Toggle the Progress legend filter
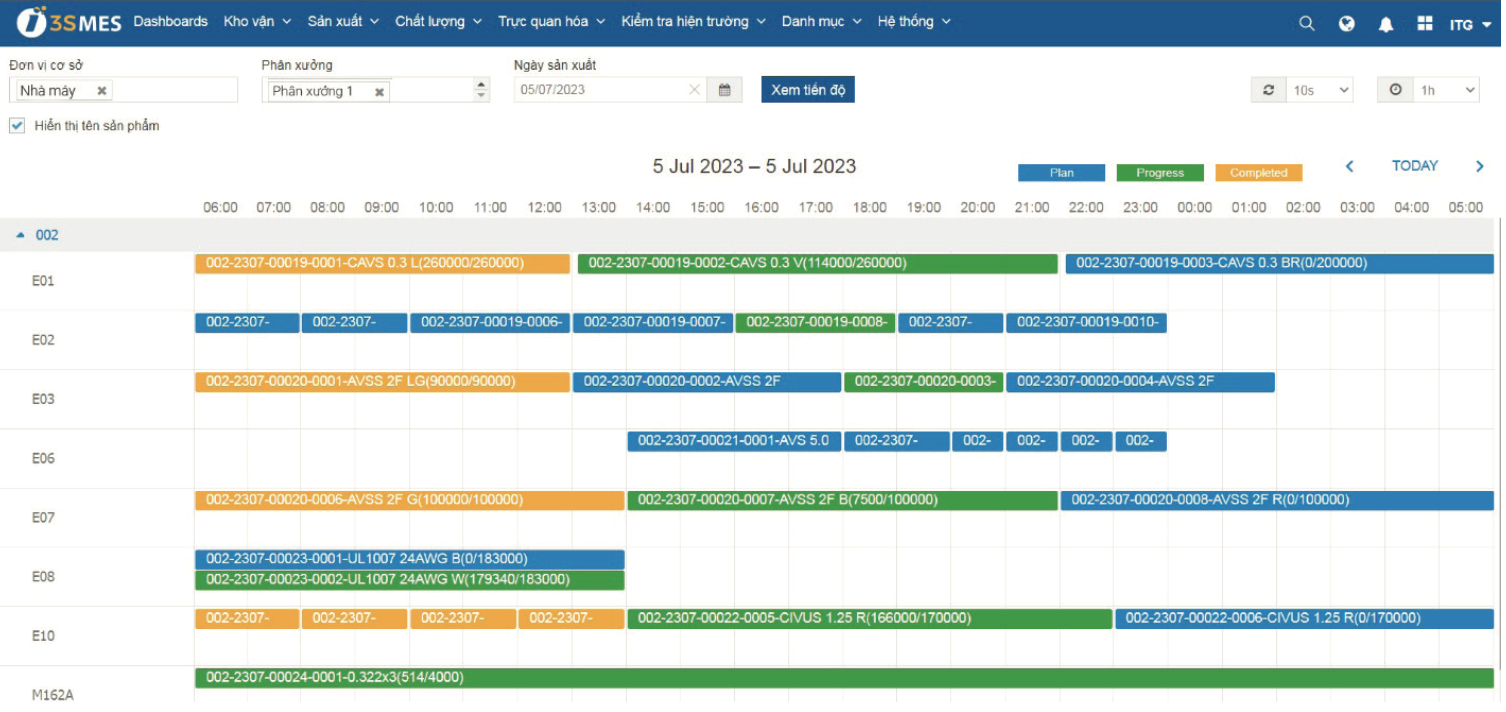This screenshot has height=712, width=1506. tap(1159, 173)
